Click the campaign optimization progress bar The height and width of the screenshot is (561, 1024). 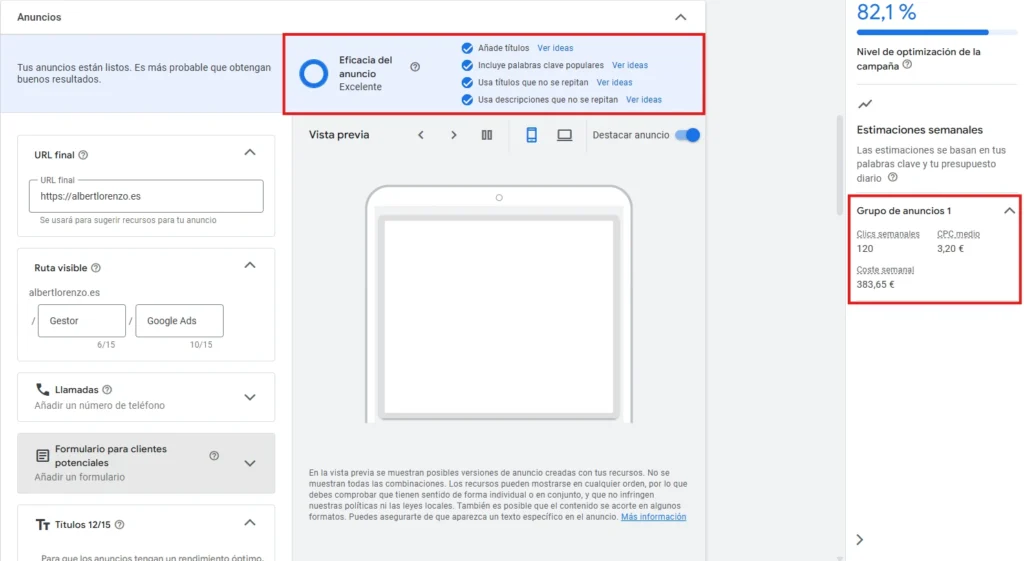[922, 33]
